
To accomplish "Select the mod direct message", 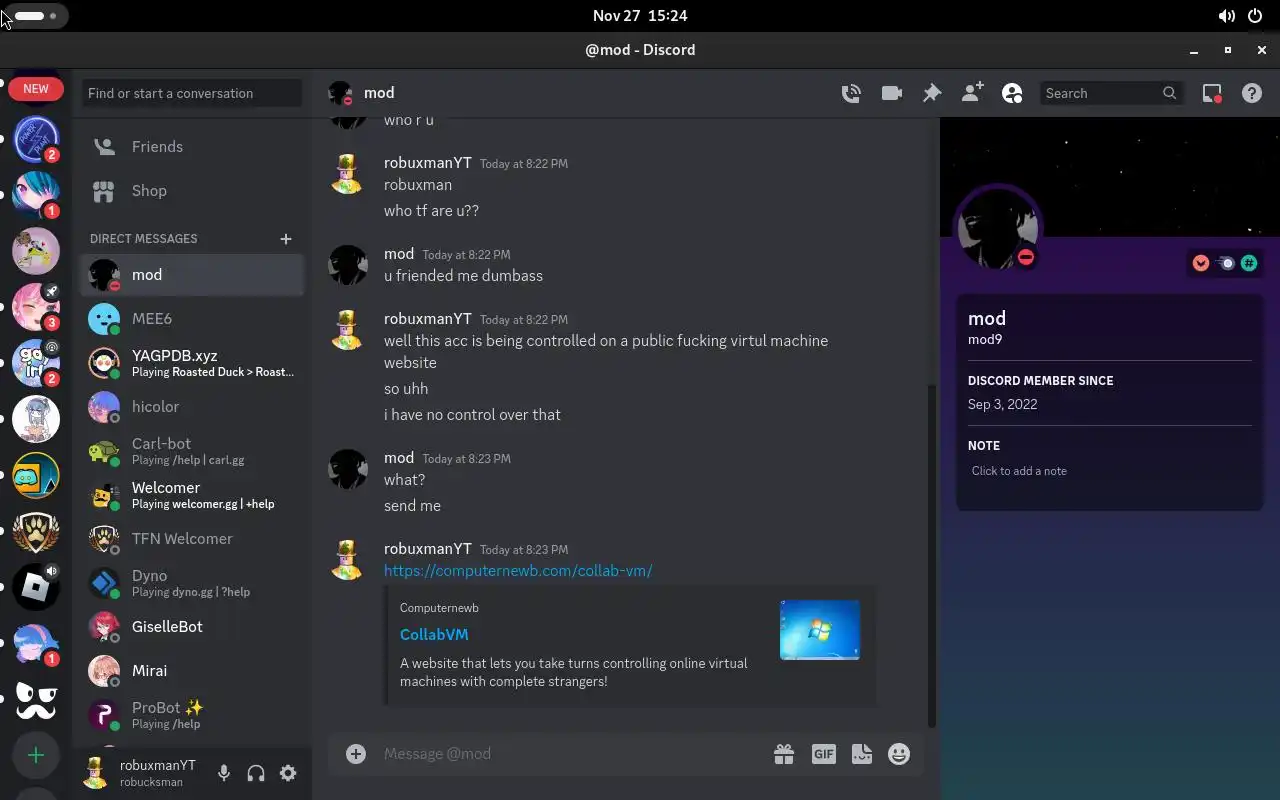I will coord(192,274).
